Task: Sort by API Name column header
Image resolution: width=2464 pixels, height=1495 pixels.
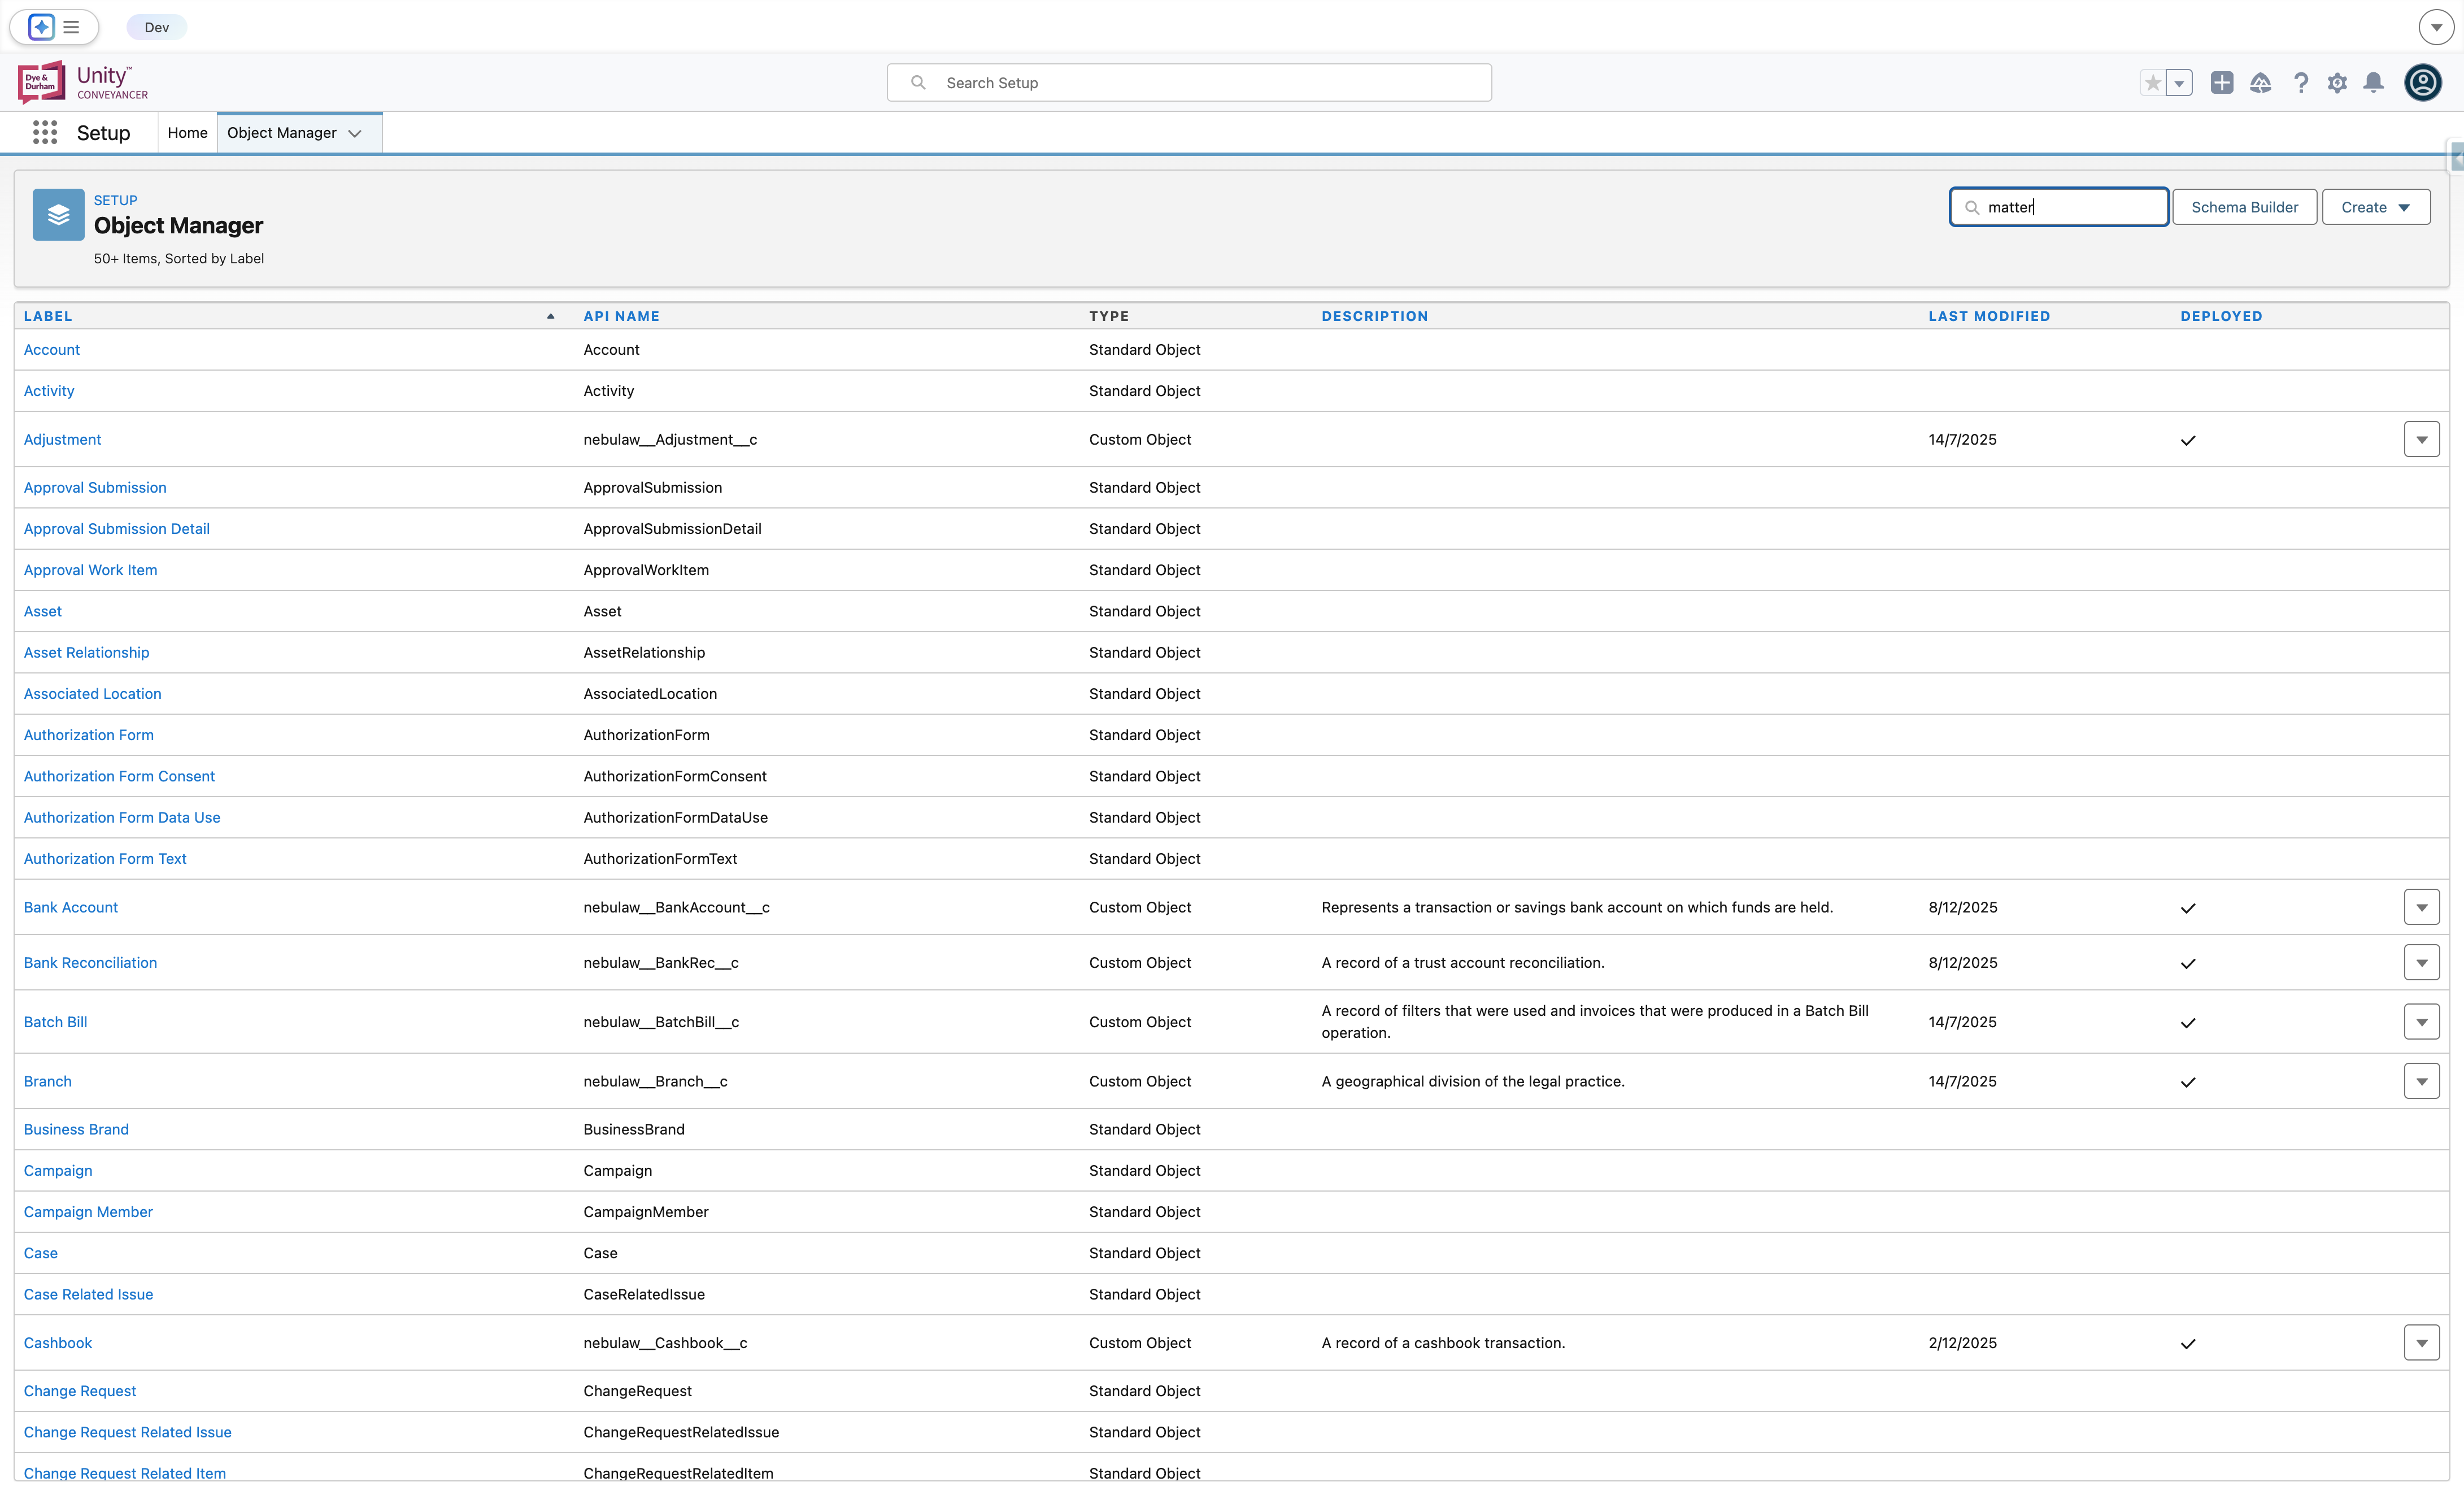Action: (x=621, y=316)
